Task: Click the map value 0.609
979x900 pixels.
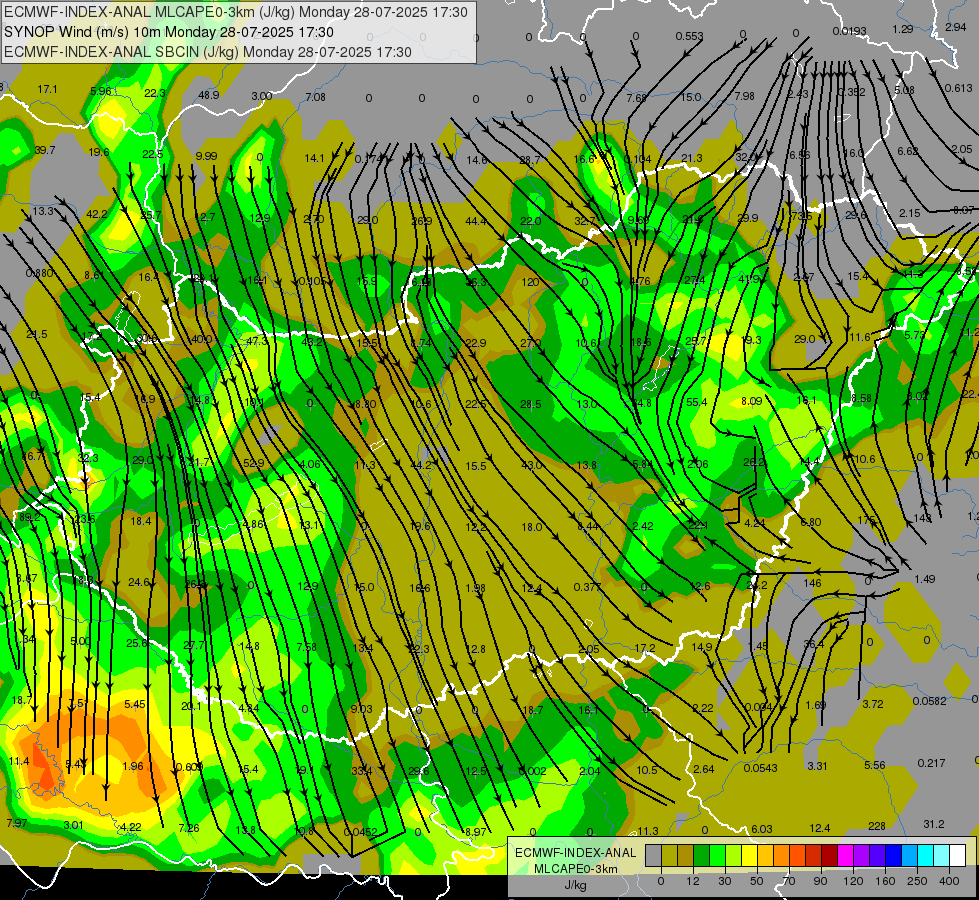Action: [189, 767]
